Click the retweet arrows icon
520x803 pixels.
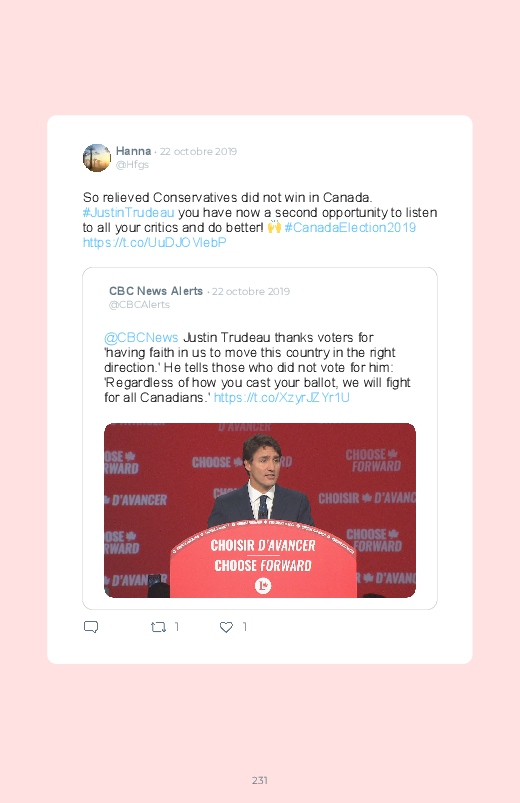click(x=158, y=627)
